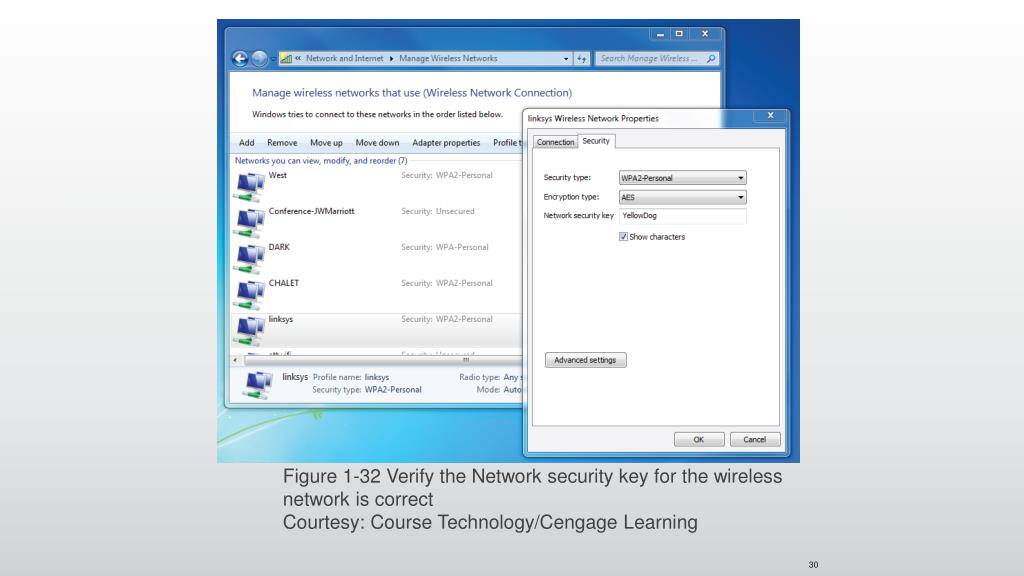Click Move down in the toolbar
This screenshot has height=576, width=1024.
coord(377,142)
